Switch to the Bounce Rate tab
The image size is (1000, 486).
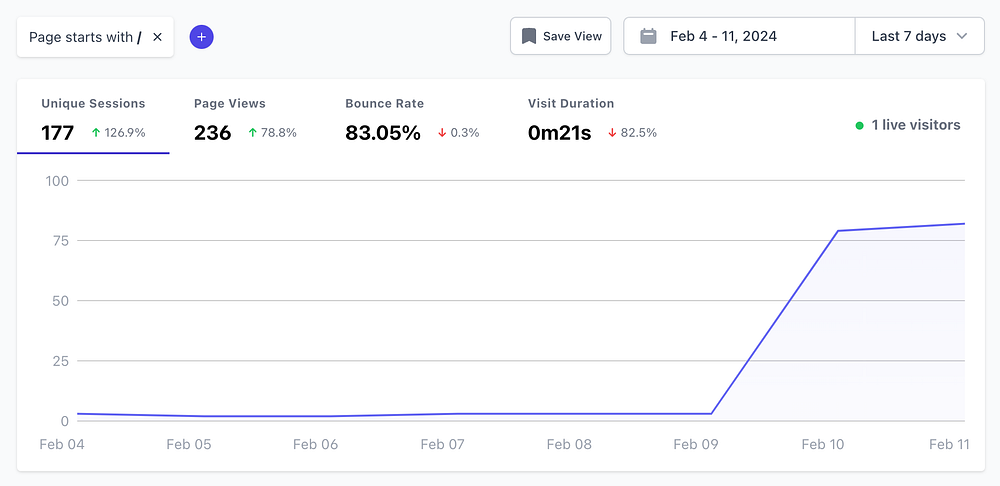coord(412,119)
